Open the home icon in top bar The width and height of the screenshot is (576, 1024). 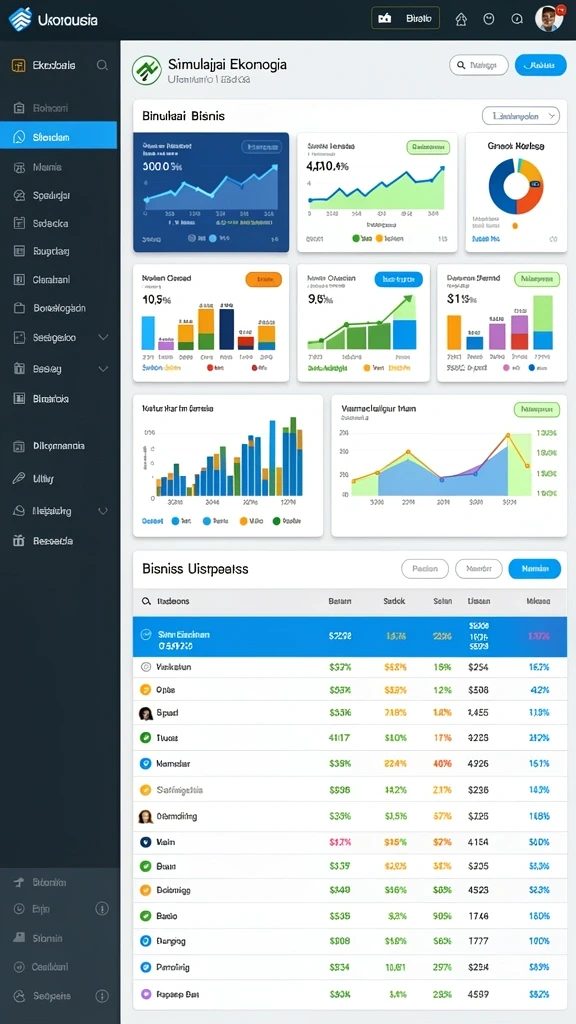coord(461,19)
